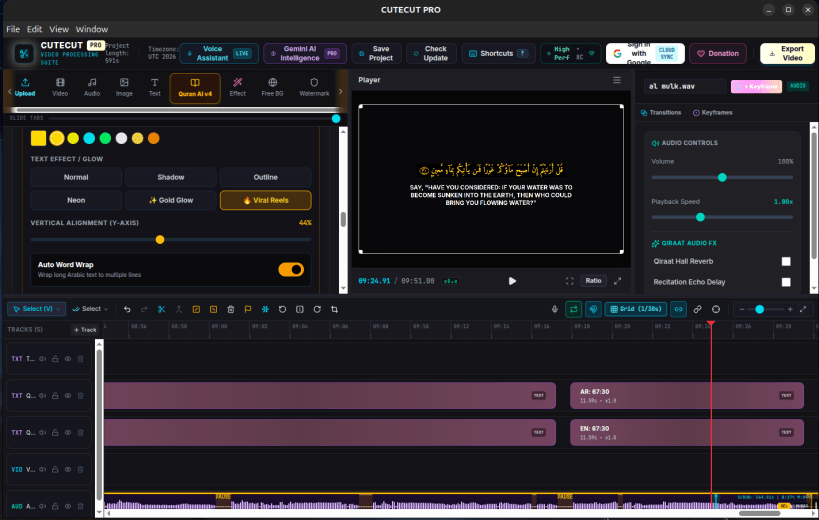The height and width of the screenshot is (520, 819).
Task: Switch to the Watermark tab
Action: (x=314, y=87)
